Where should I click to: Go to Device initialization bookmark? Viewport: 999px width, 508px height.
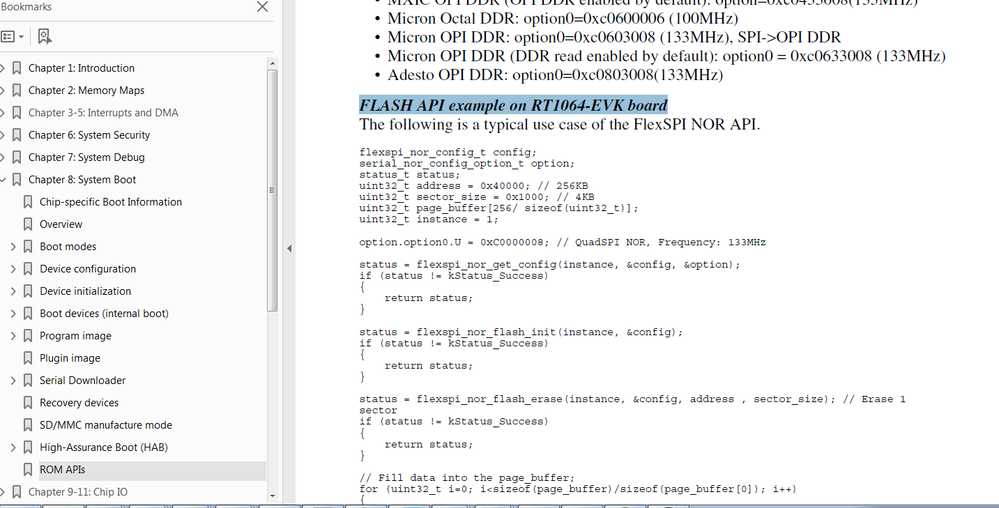tap(85, 291)
